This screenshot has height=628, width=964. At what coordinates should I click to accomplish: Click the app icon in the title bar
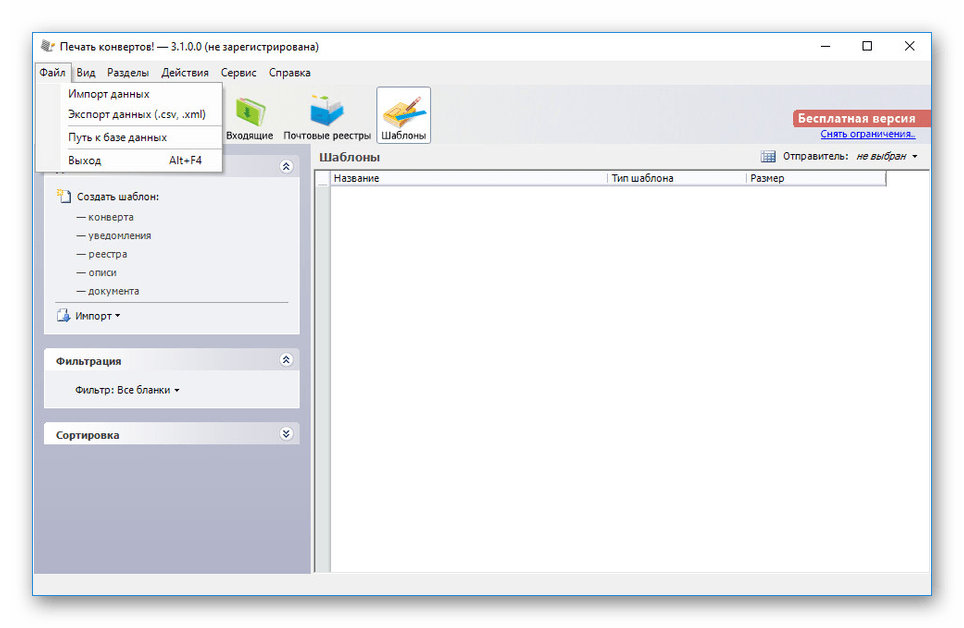pos(48,46)
